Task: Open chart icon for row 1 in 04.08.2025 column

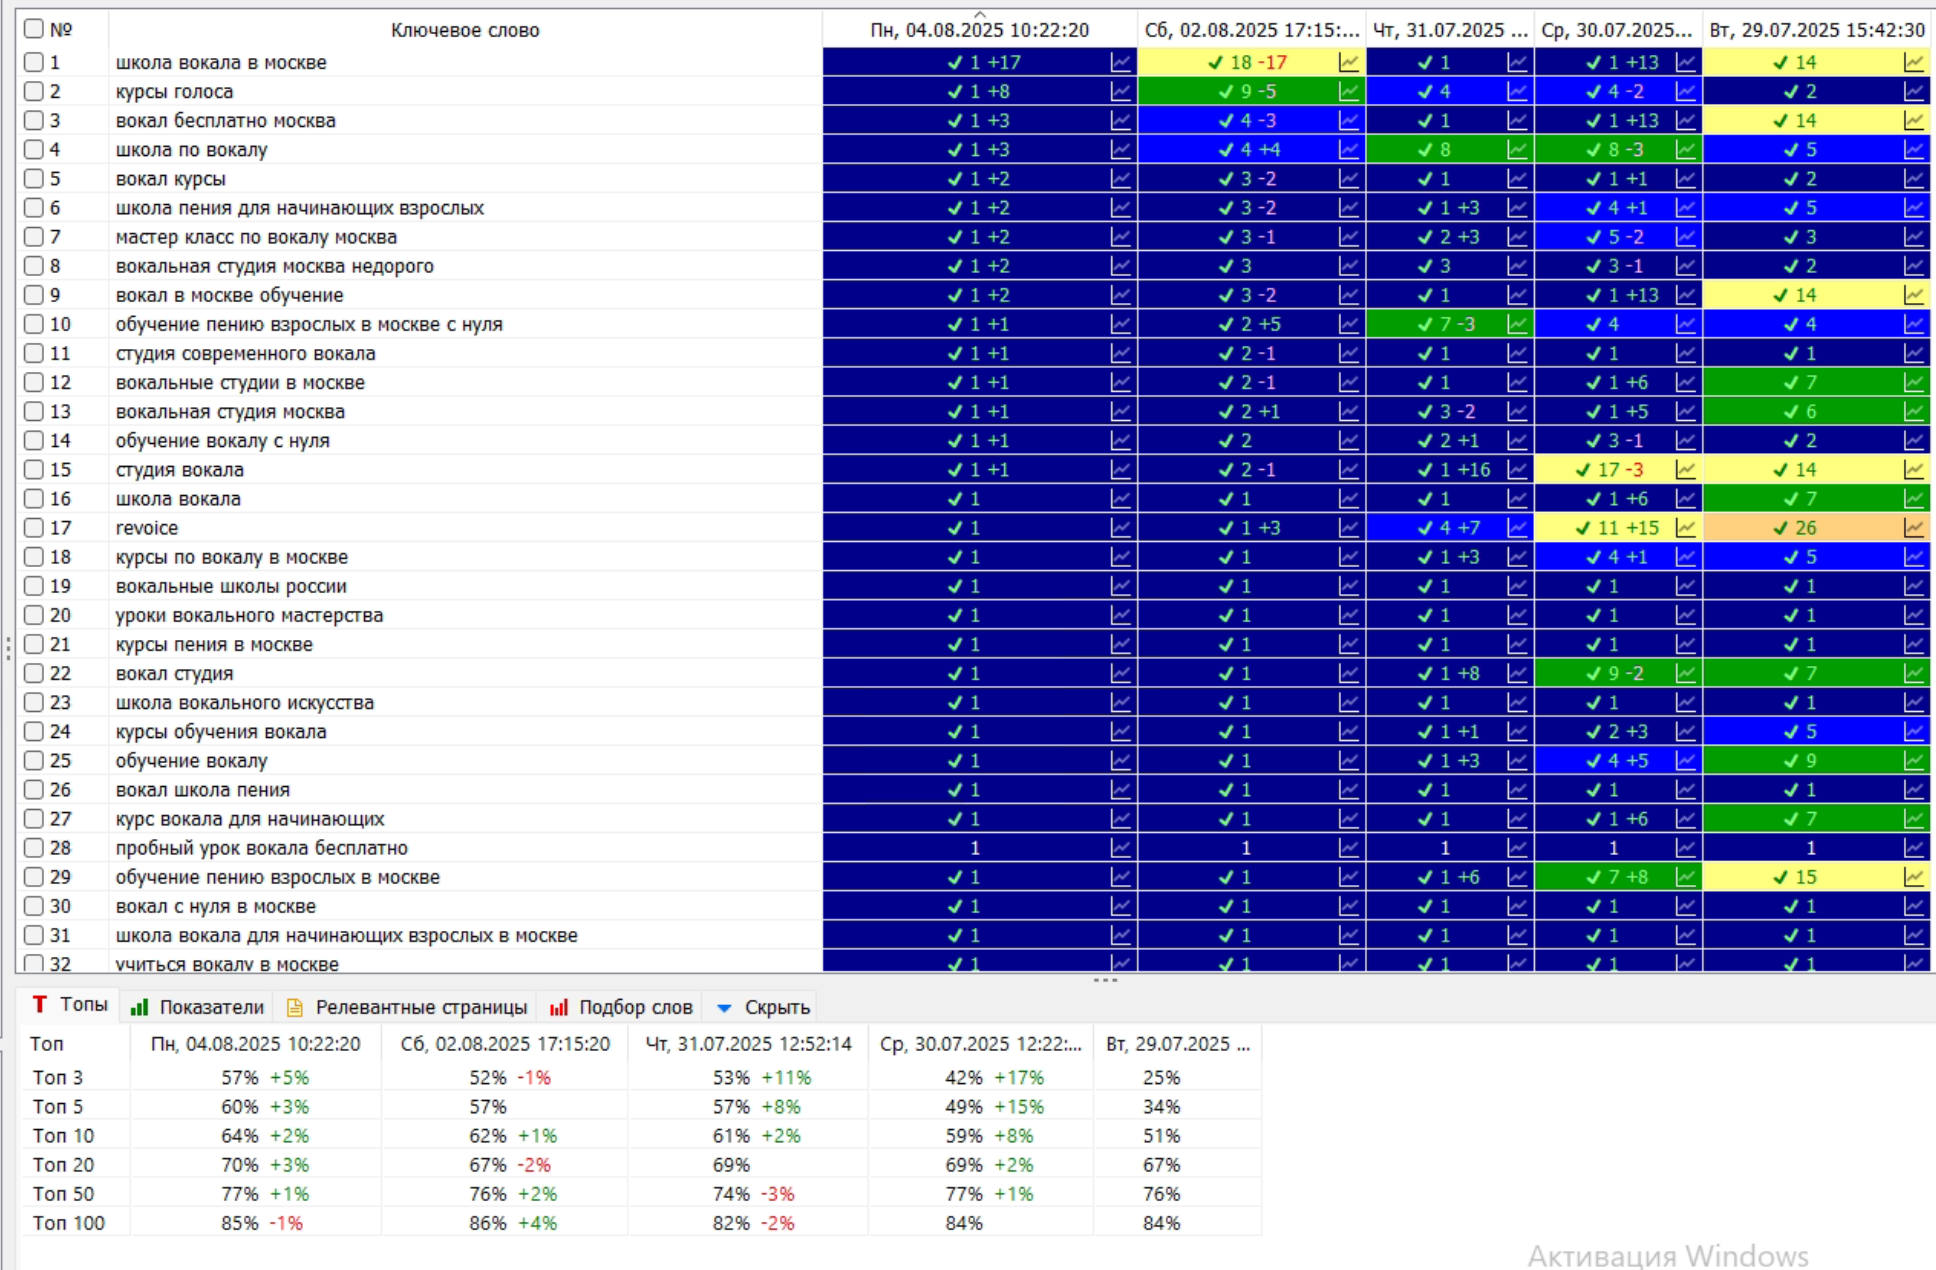Action: [x=1121, y=63]
